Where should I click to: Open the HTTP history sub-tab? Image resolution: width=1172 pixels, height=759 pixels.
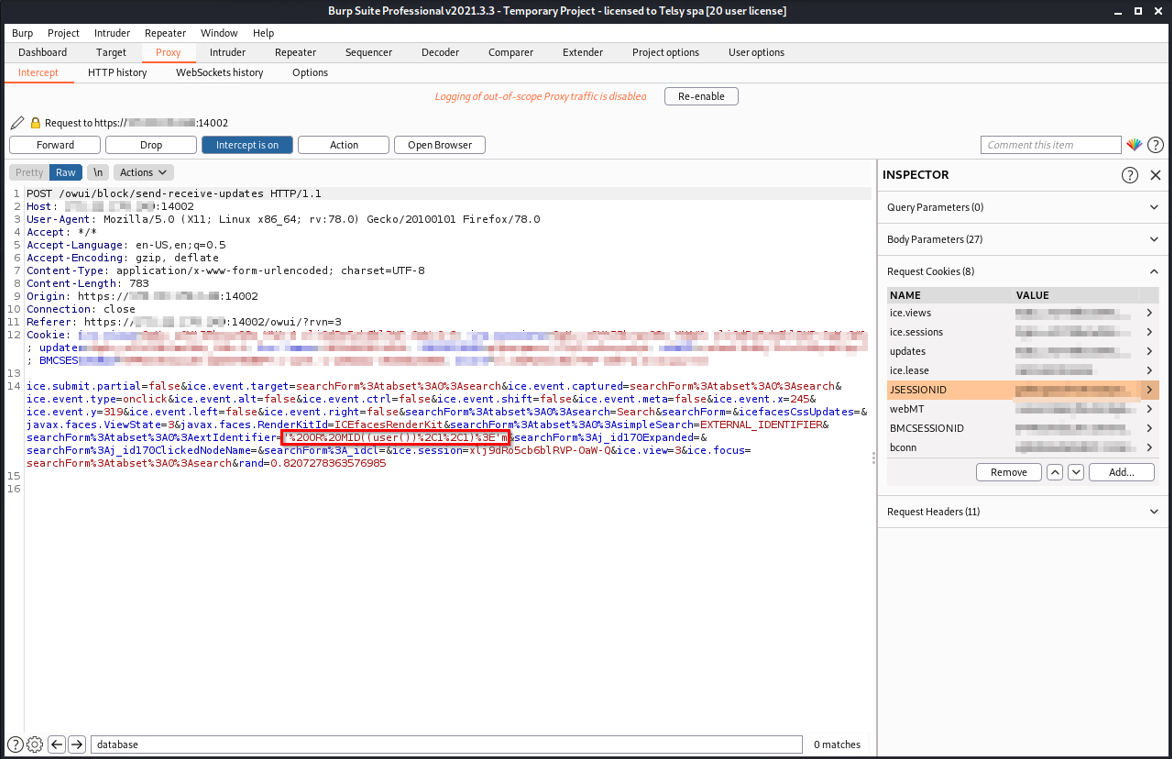[117, 73]
